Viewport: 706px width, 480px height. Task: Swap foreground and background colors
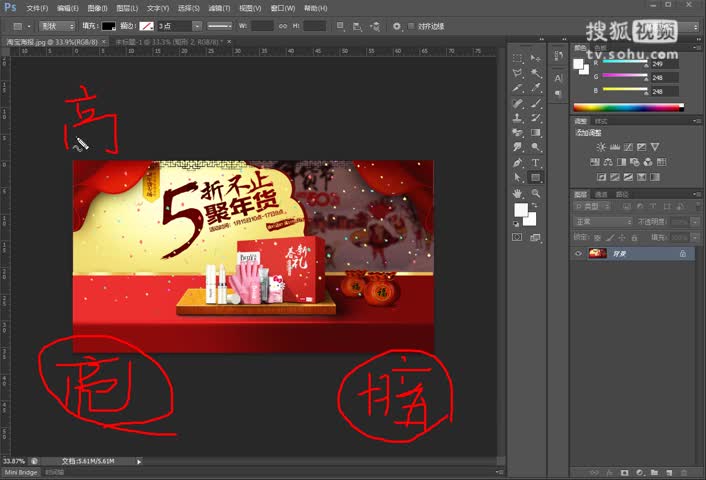[x=535, y=206]
